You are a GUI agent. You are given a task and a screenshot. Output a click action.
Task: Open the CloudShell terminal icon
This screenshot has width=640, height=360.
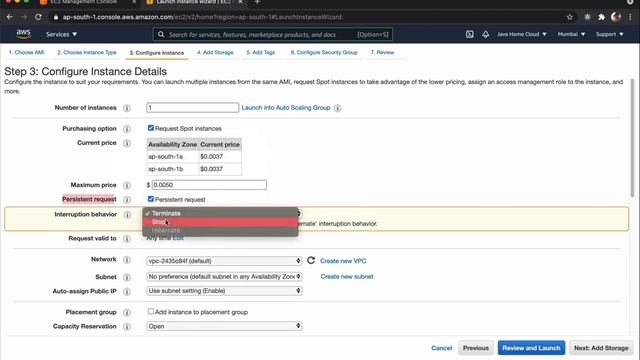(x=469, y=34)
